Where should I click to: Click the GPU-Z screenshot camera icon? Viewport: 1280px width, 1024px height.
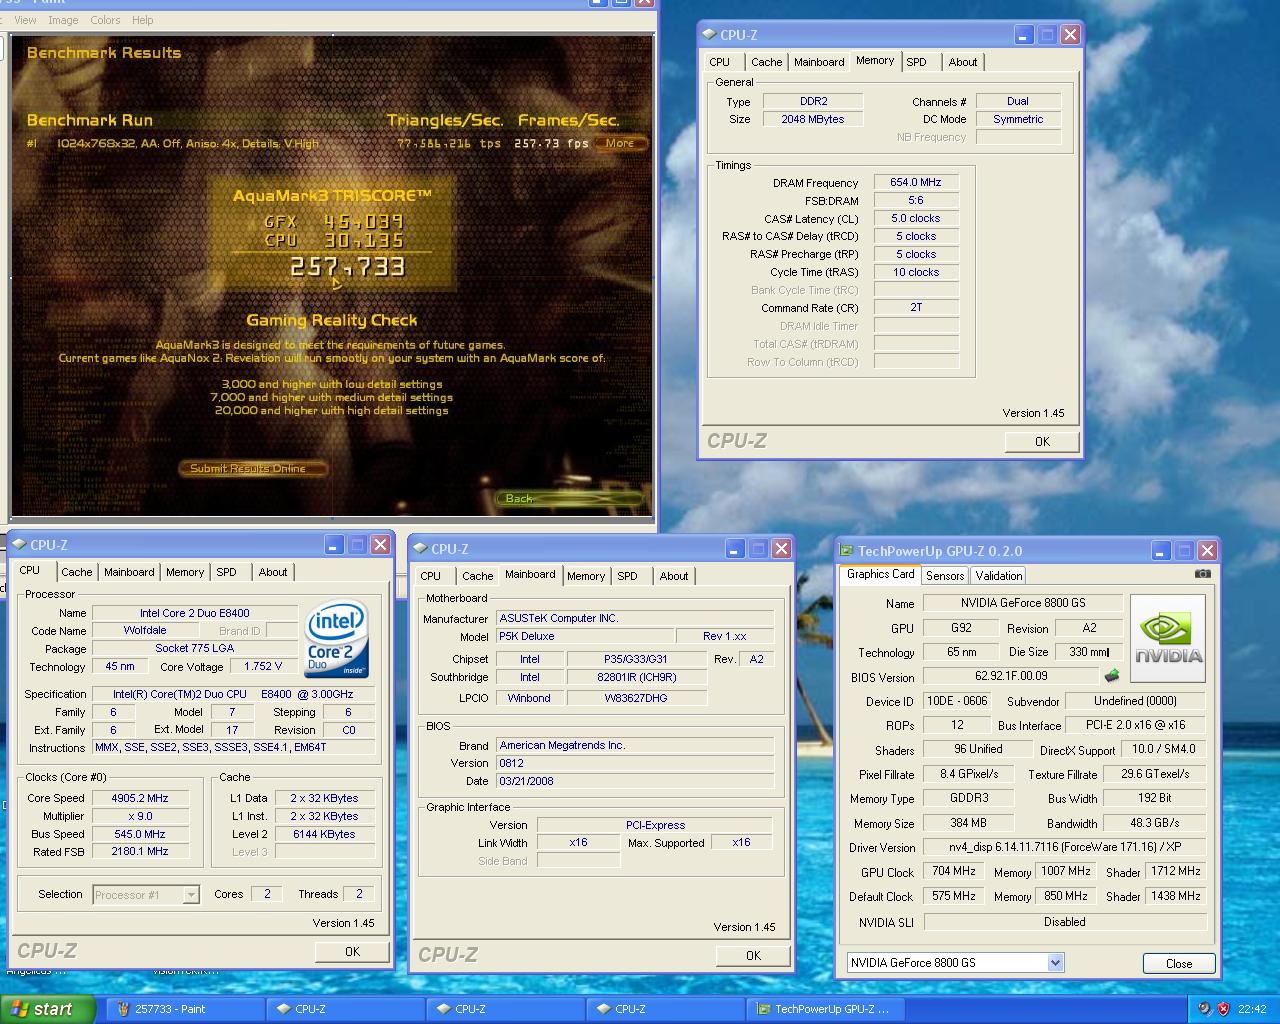(x=1202, y=574)
